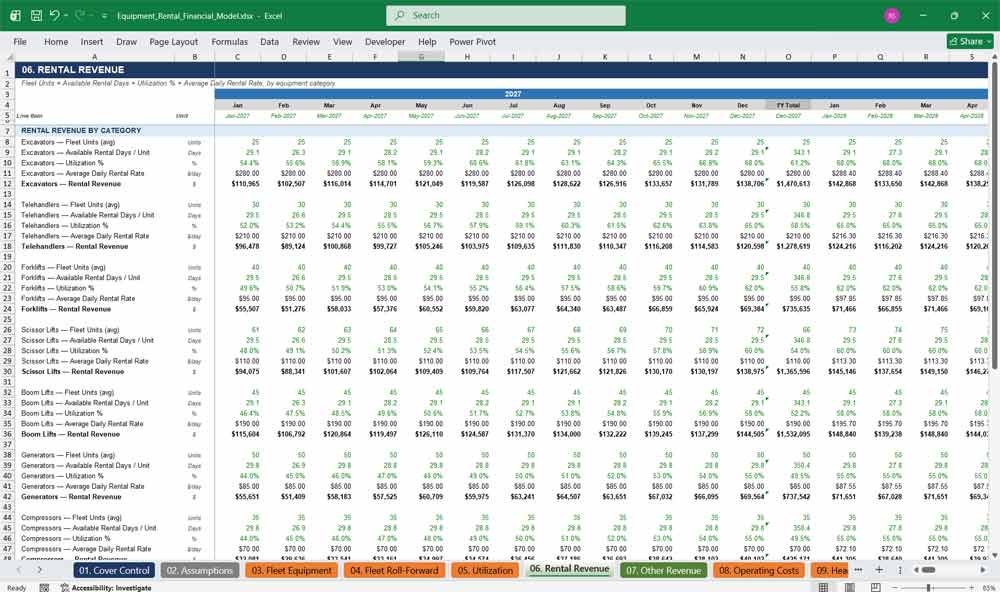Image resolution: width=1000 pixels, height=592 pixels.
Task: Open the Share button menu
Action: tap(970, 41)
